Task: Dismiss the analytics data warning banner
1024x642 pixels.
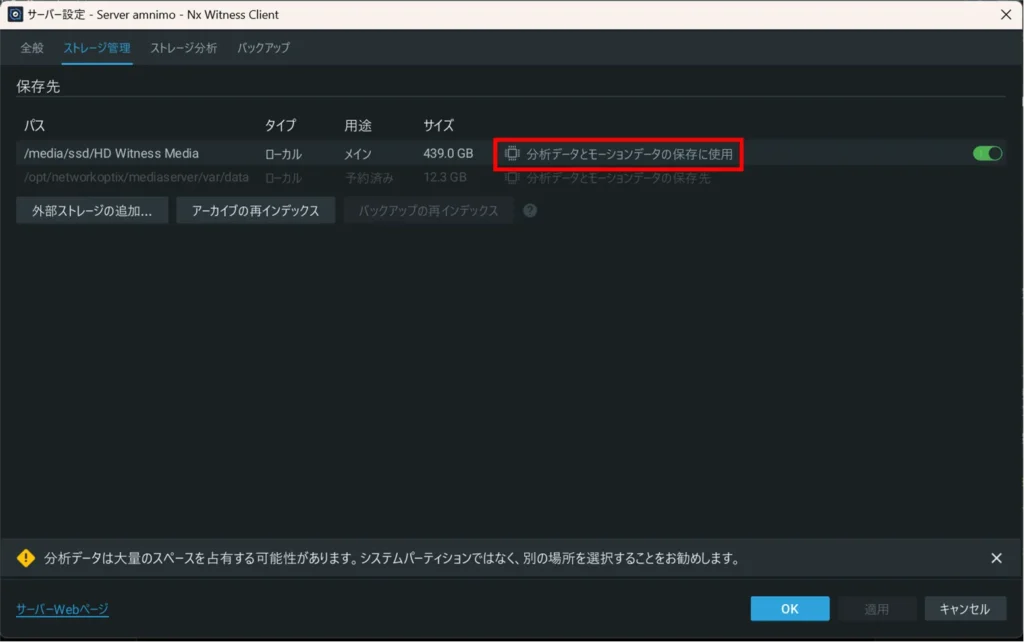Action: click(996, 559)
